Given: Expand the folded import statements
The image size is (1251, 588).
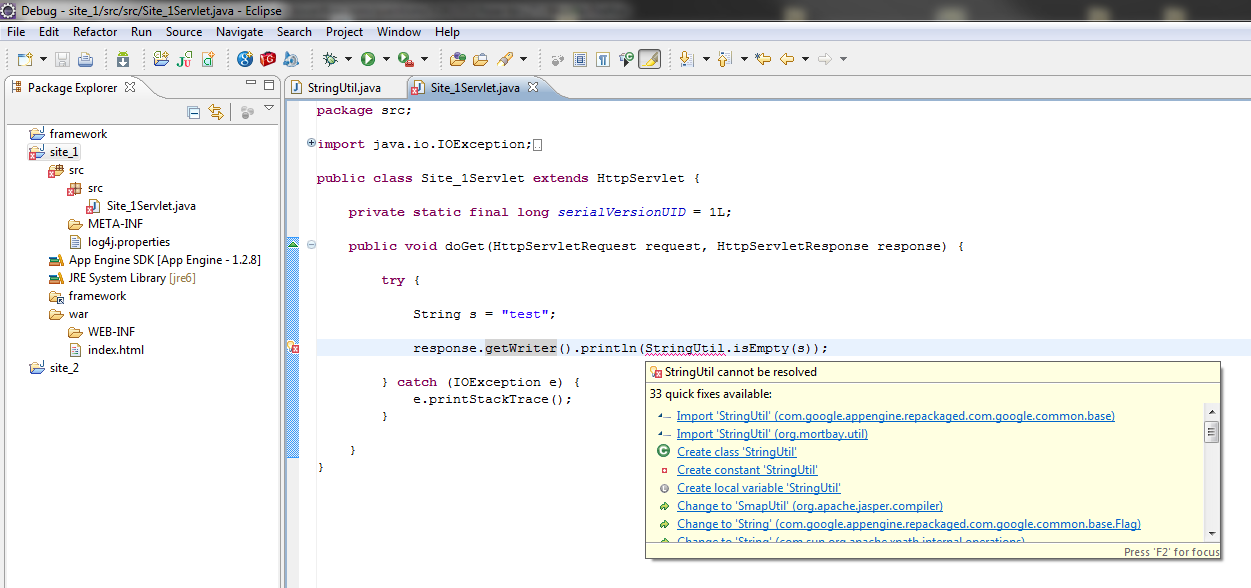Looking at the screenshot, I should tap(312, 144).
